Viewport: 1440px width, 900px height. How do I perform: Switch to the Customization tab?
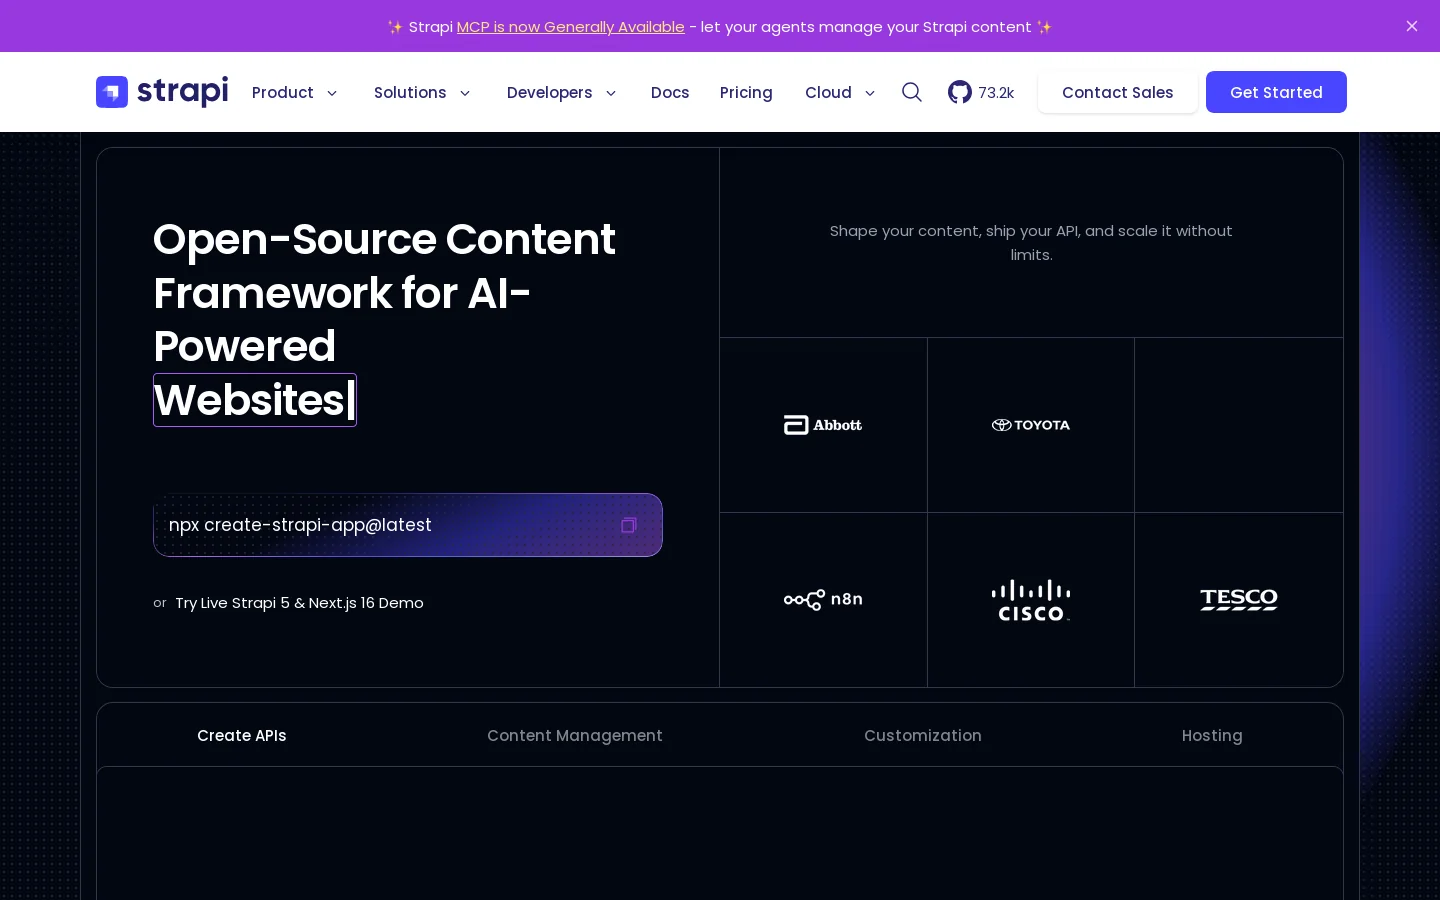(x=923, y=735)
